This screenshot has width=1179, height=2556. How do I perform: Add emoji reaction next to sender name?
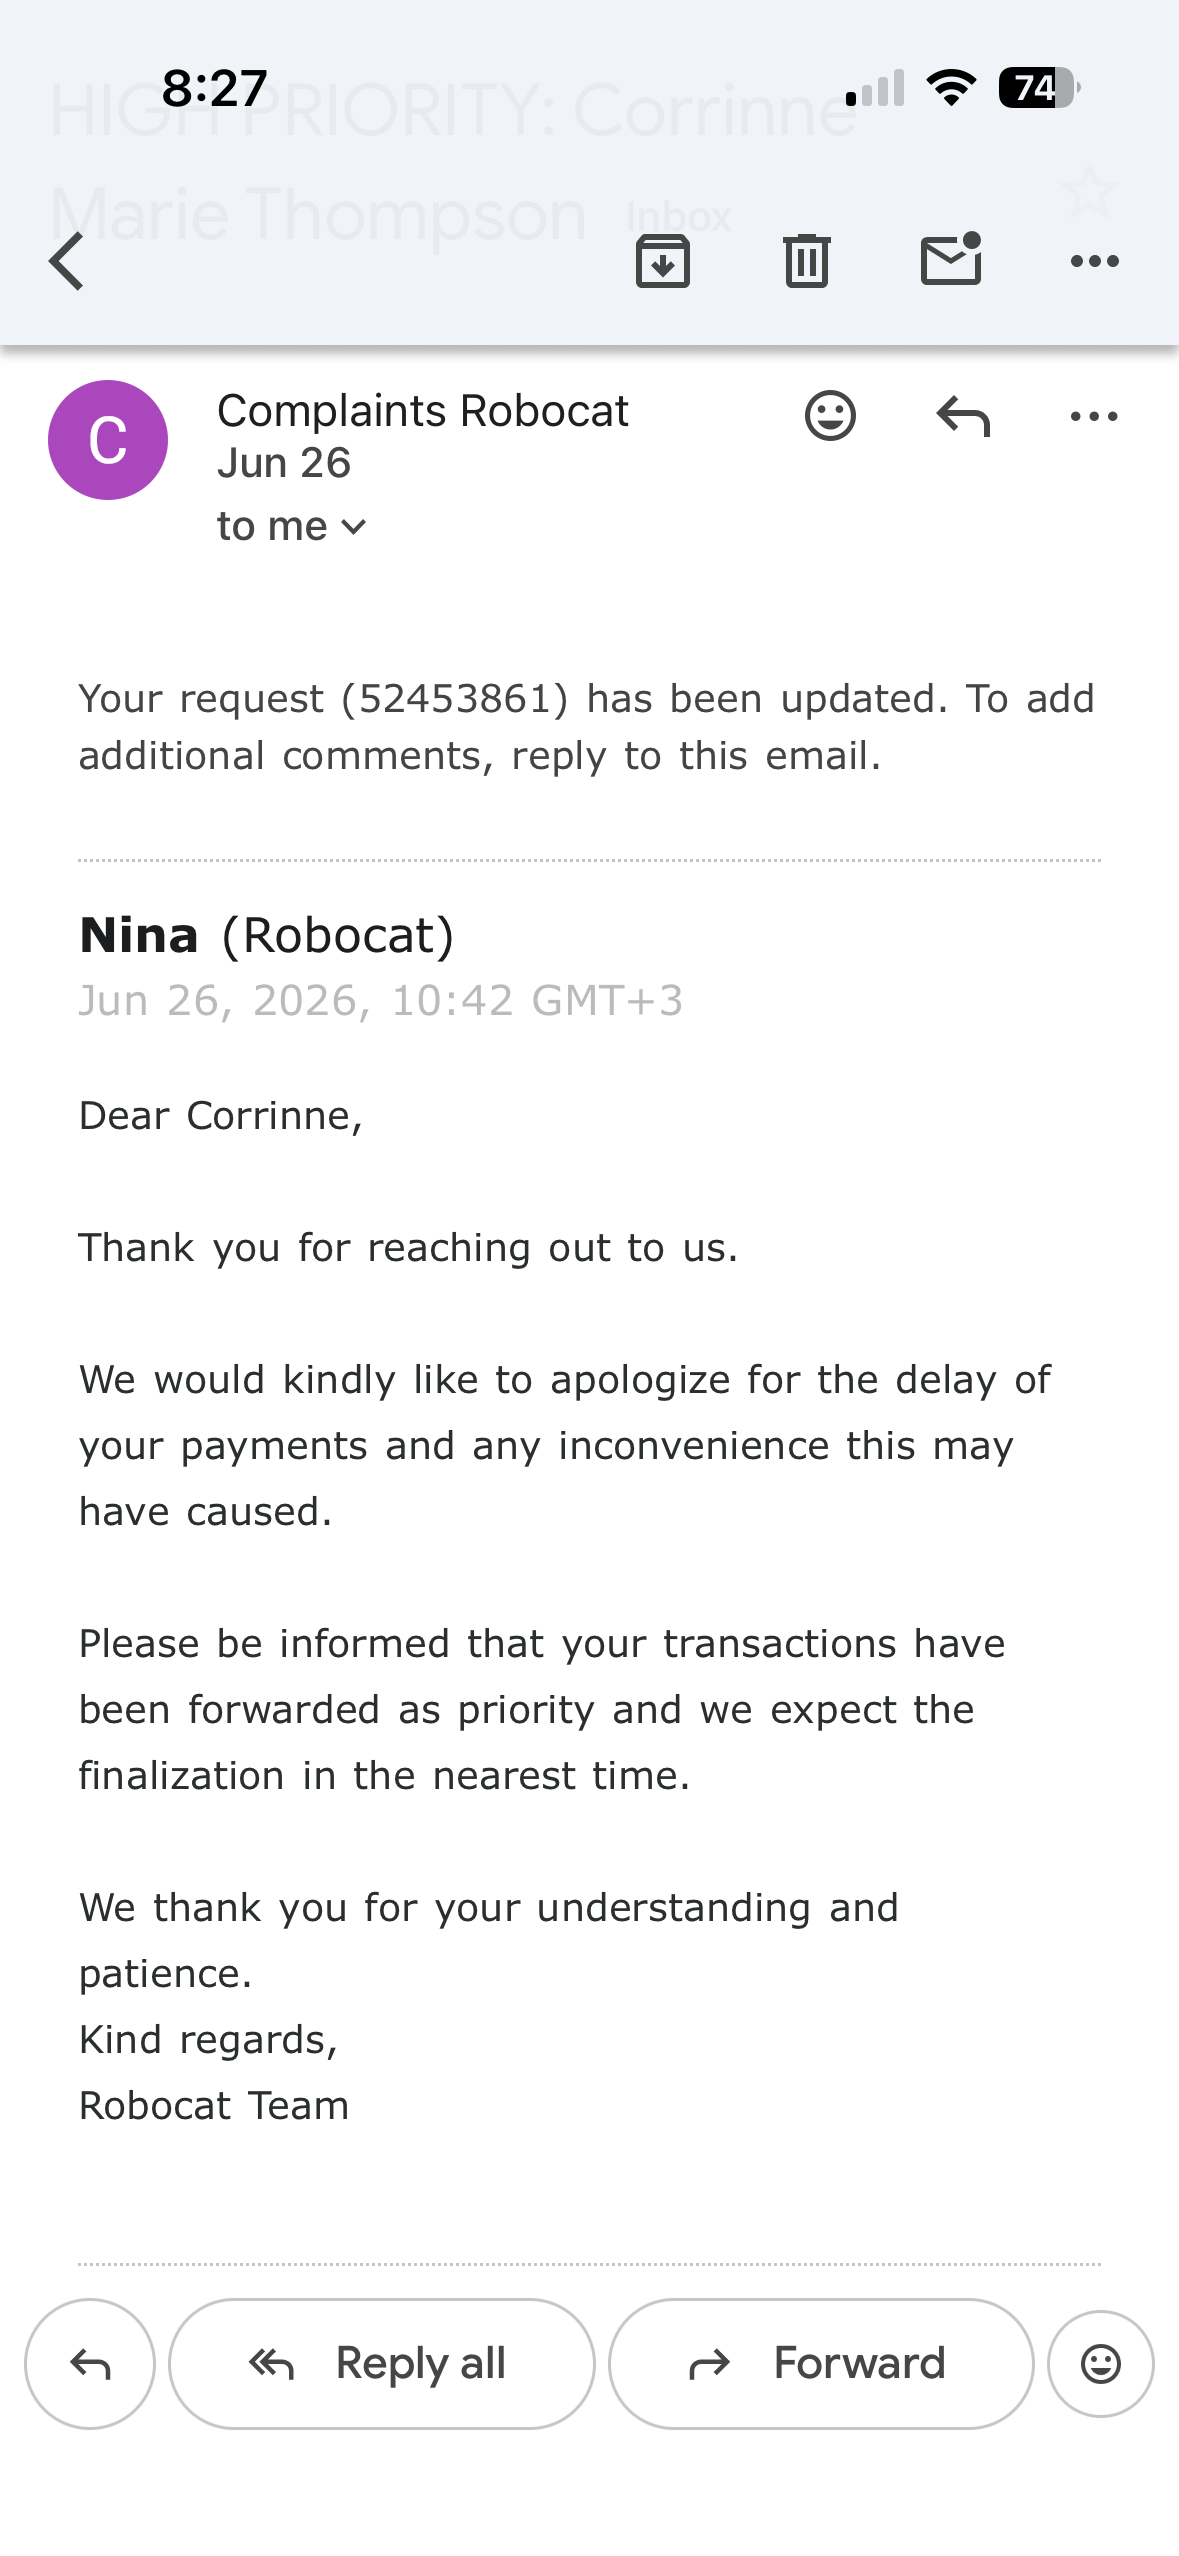coord(830,416)
